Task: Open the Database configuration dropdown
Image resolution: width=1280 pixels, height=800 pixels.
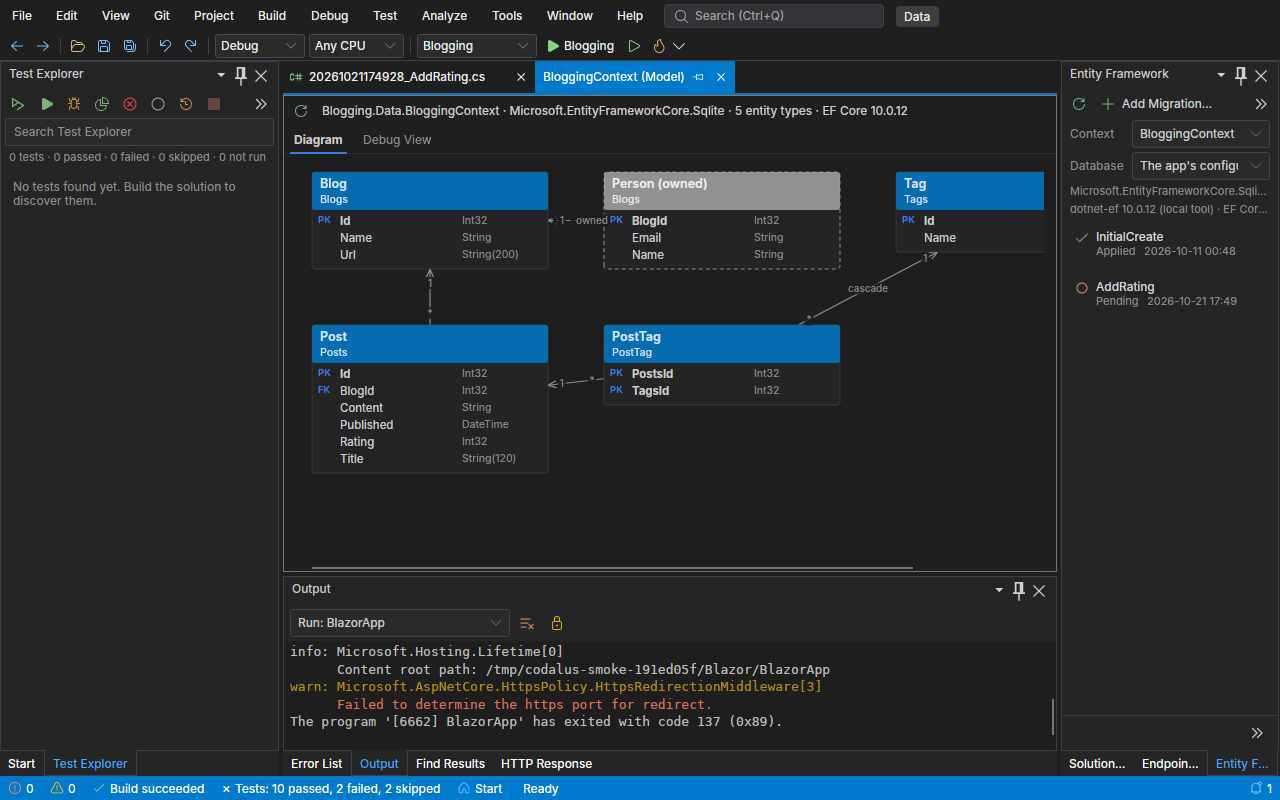Action: 1201,166
